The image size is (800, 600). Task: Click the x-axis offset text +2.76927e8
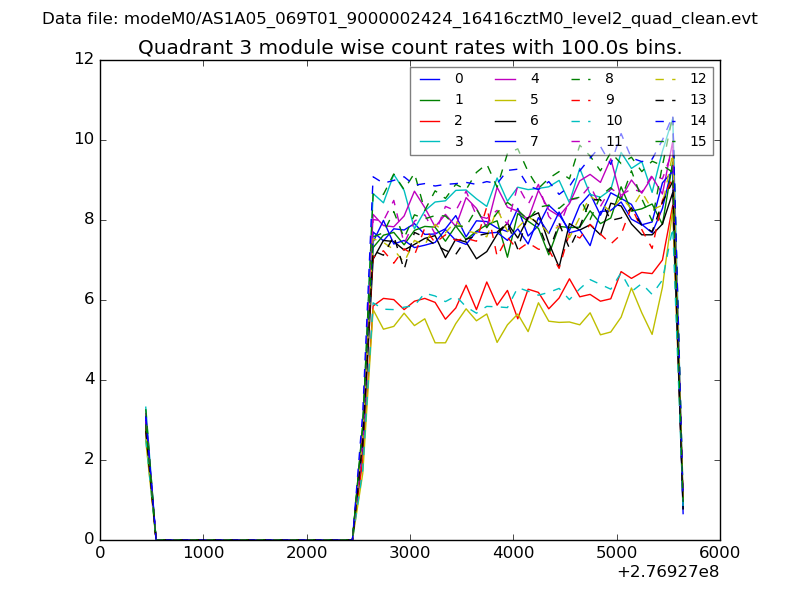coord(670,574)
